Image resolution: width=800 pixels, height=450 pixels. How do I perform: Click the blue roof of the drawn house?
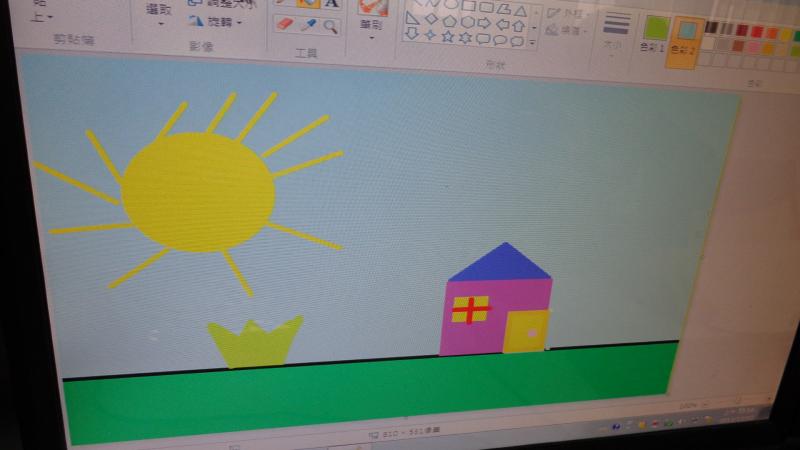(503, 263)
